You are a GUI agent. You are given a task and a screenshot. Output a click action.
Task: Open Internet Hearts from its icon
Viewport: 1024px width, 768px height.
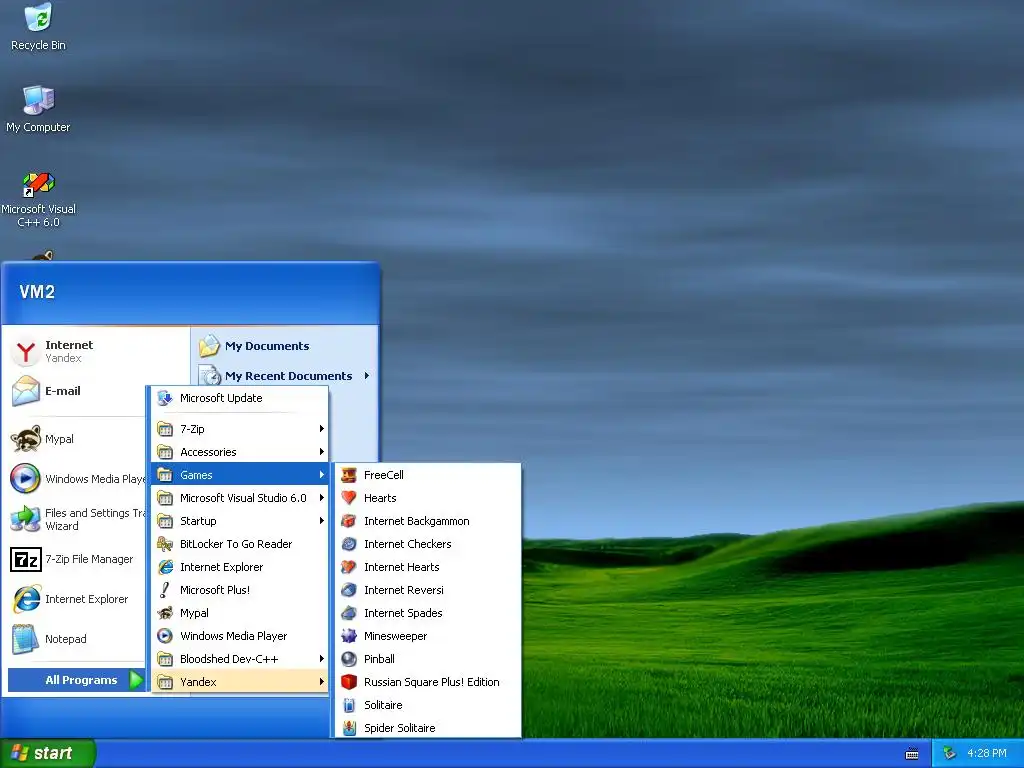point(349,567)
